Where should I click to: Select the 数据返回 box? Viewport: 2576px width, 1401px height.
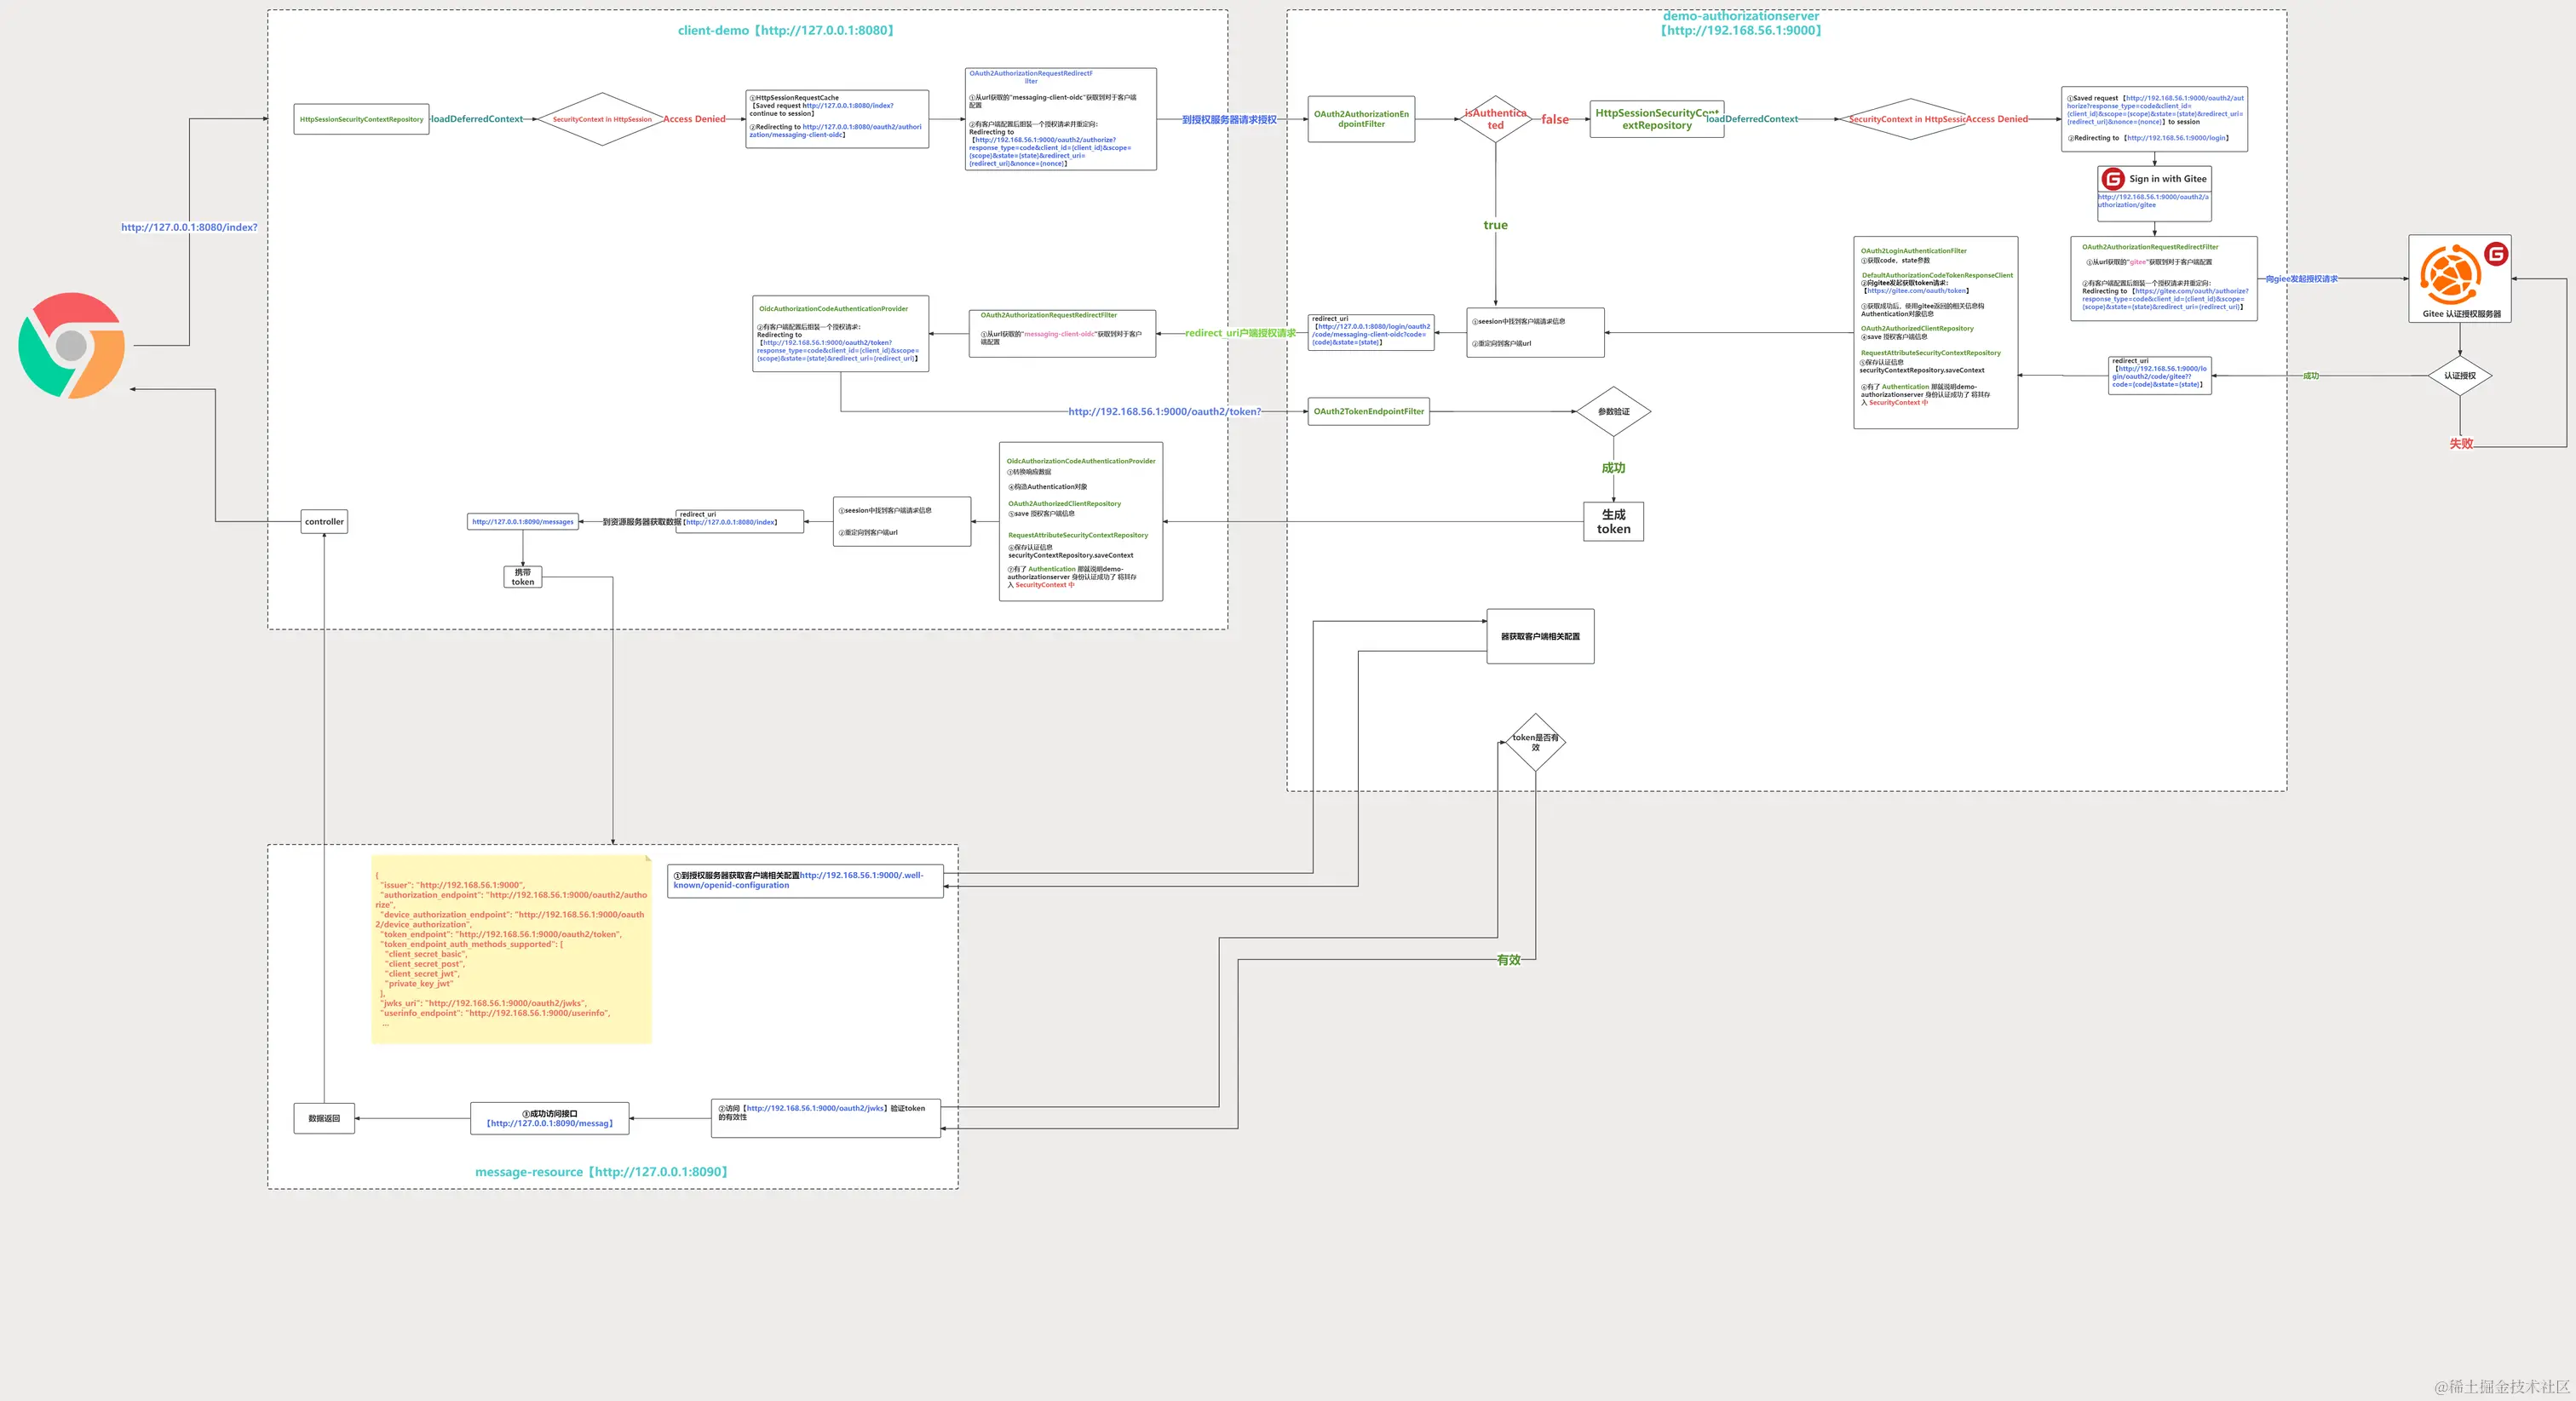[x=324, y=1118]
